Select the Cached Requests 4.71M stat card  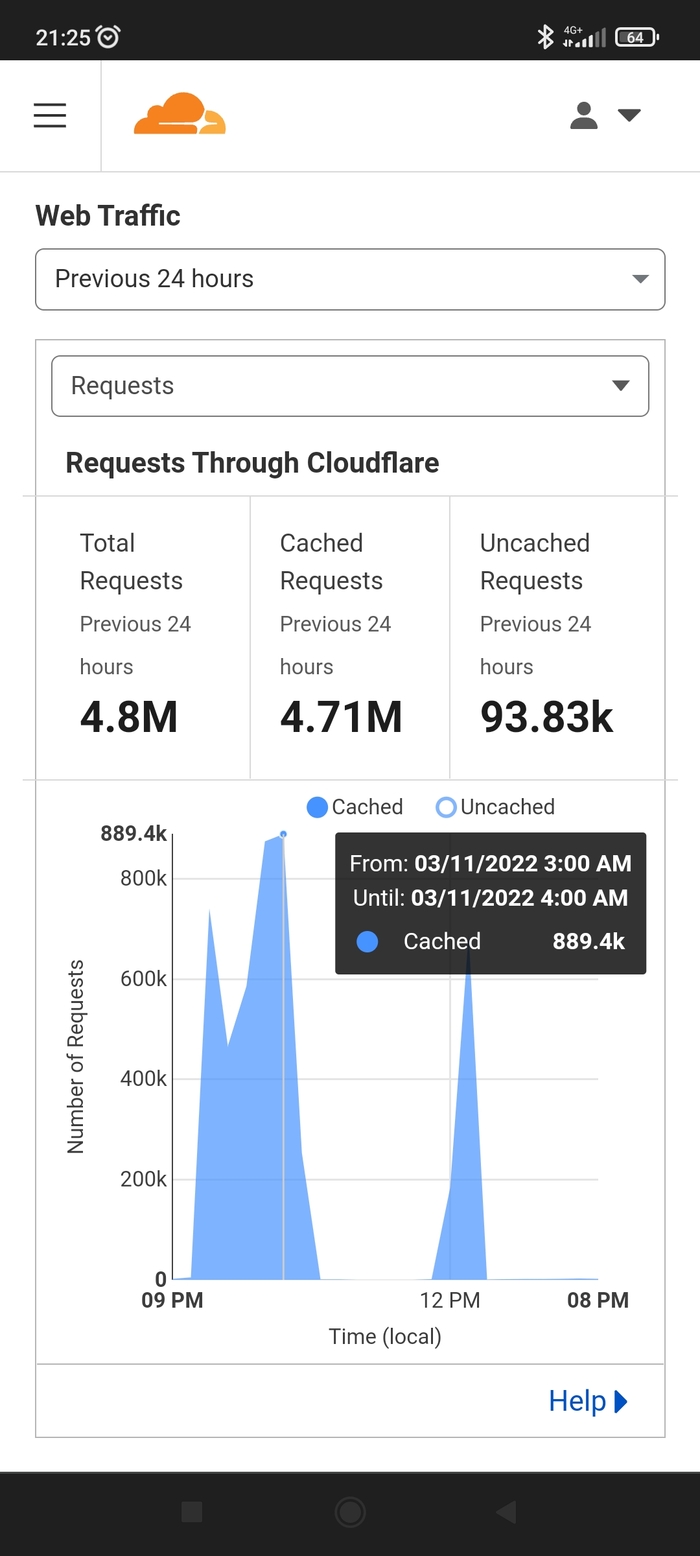(x=349, y=638)
